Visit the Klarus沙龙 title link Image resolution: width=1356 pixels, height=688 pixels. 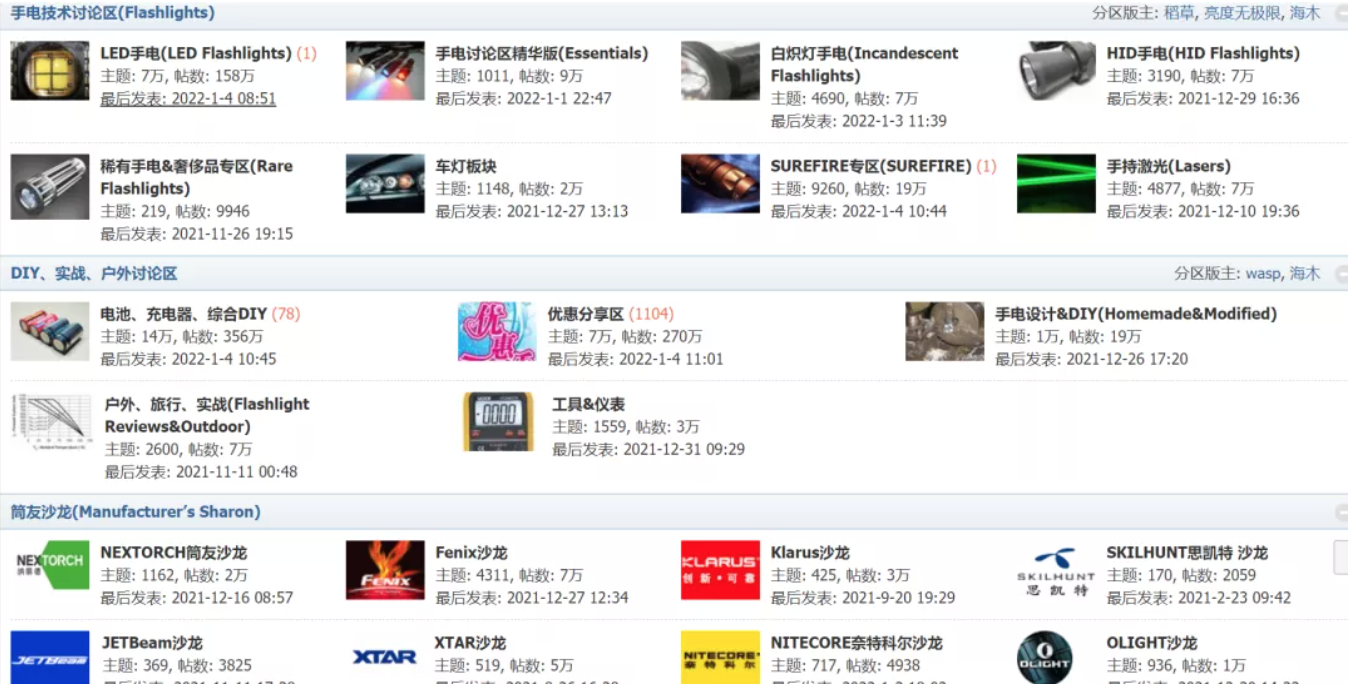pos(810,553)
